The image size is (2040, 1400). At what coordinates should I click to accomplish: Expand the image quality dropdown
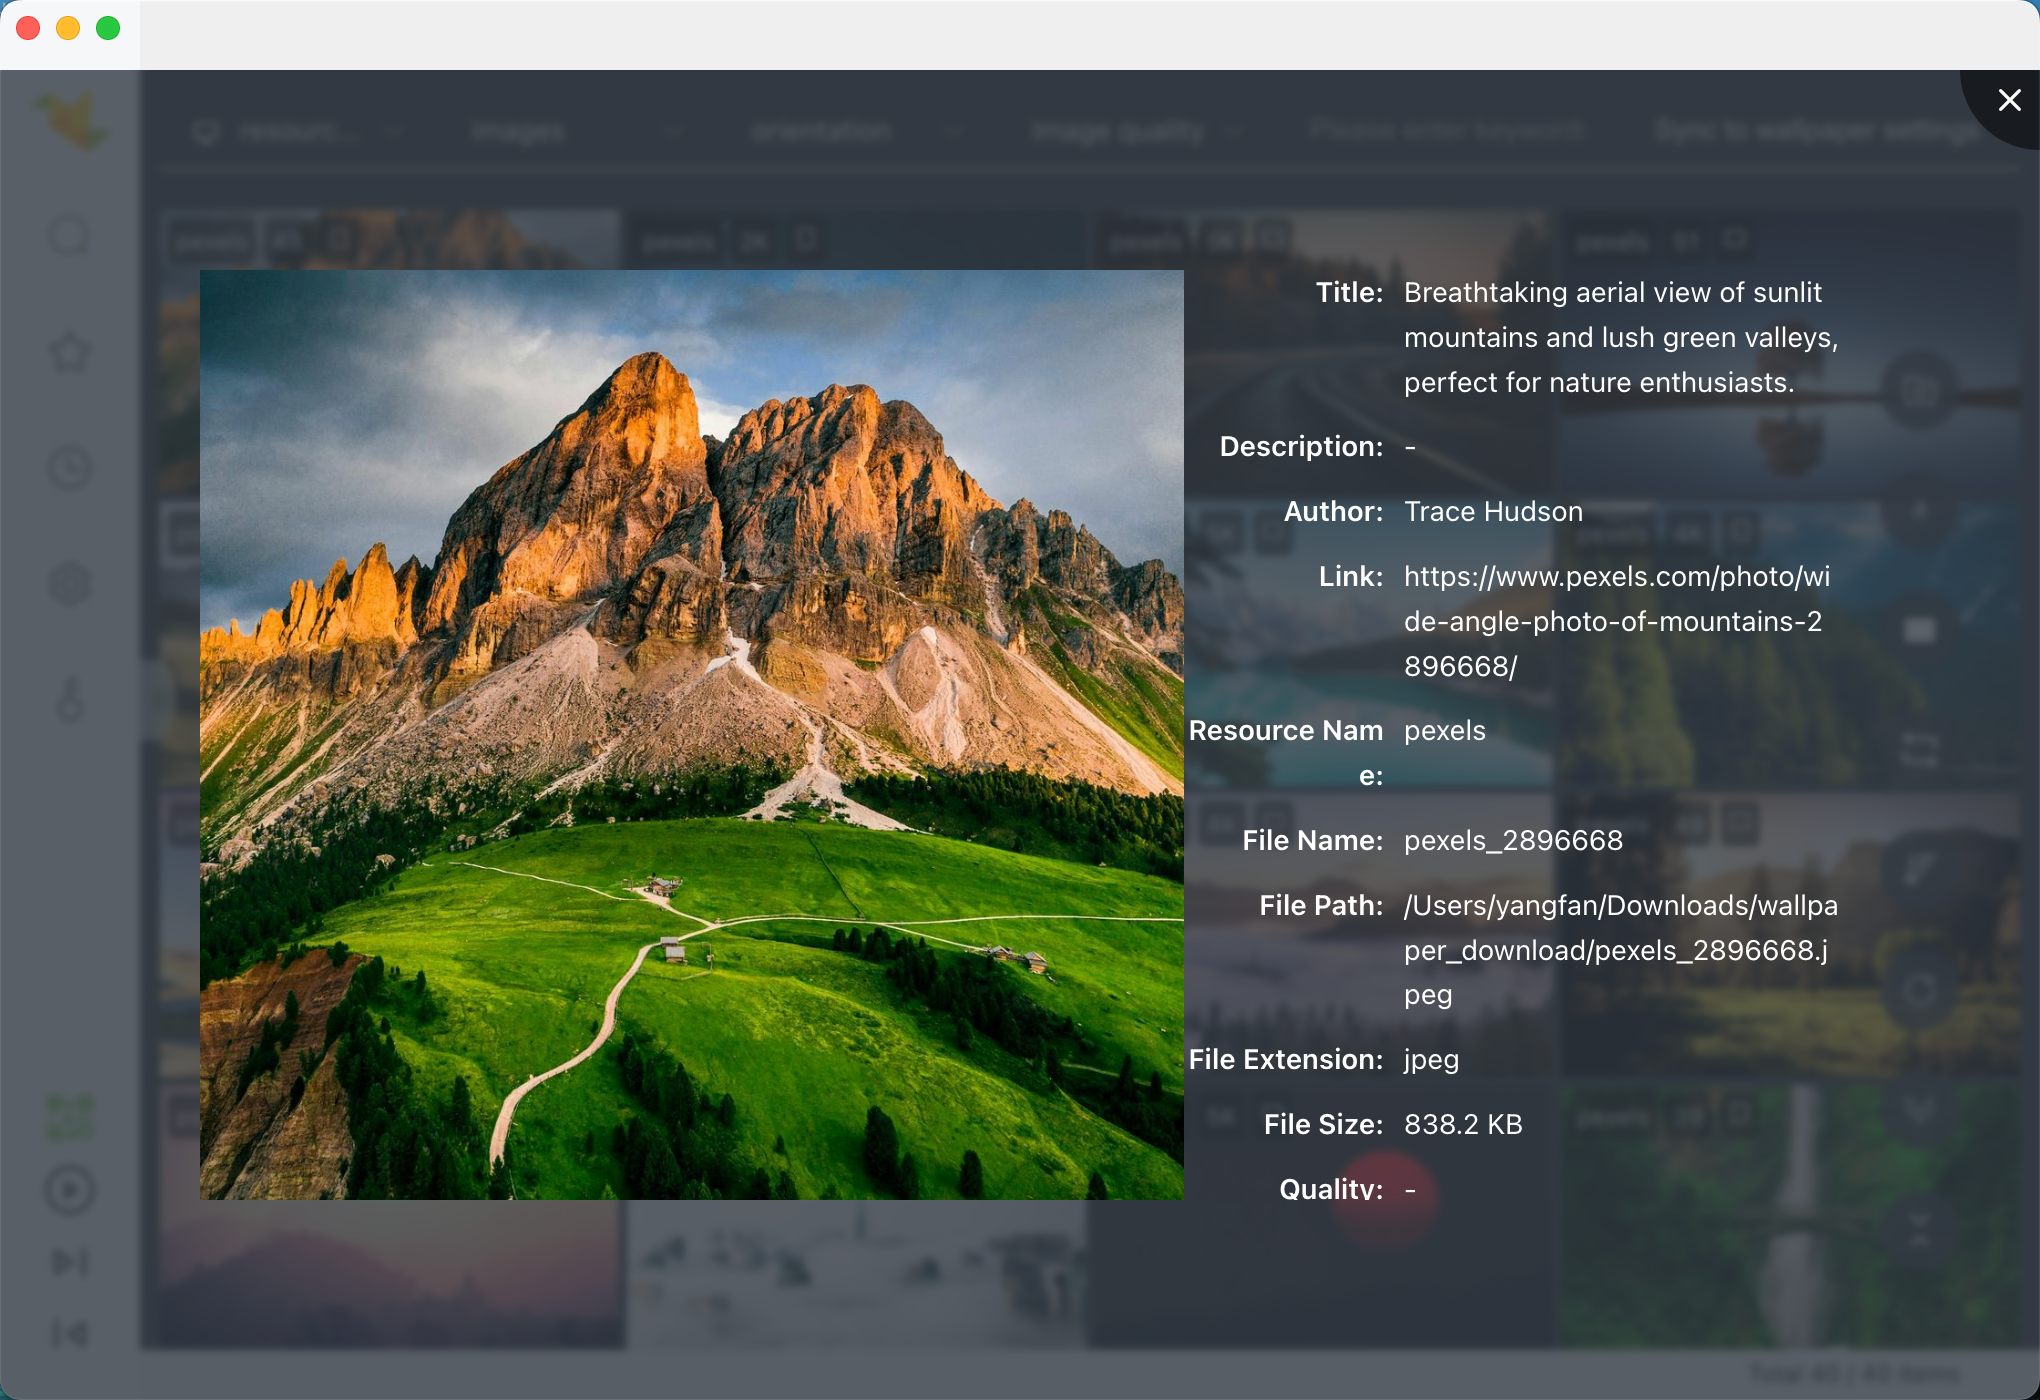tap(1135, 131)
